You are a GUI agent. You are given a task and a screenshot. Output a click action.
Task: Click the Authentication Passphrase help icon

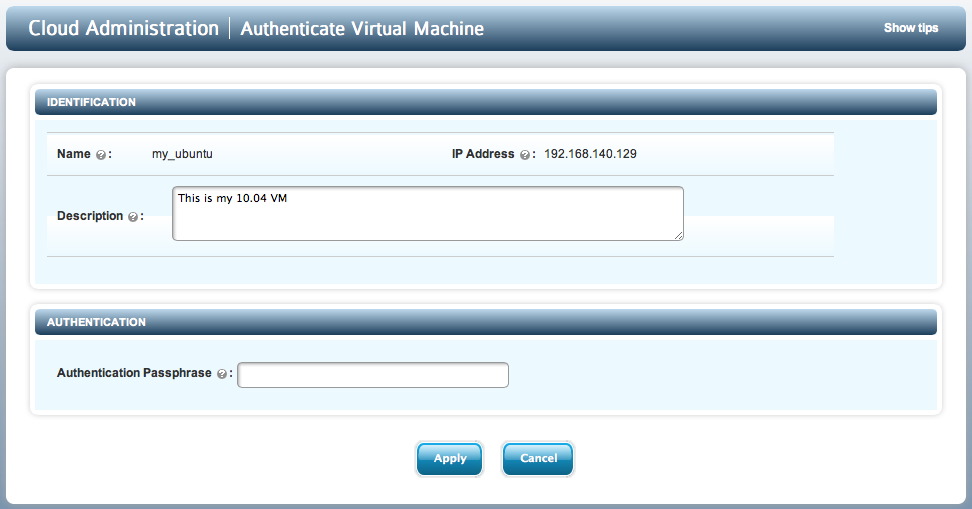[x=222, y=374]
